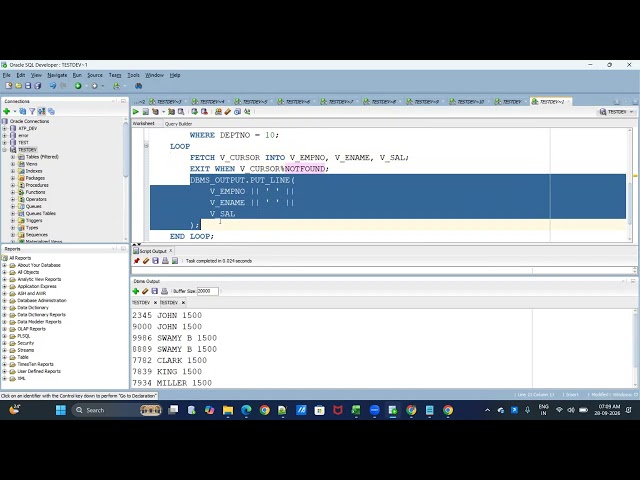
Task: Select the Triggers tree item
Action: 34,220
